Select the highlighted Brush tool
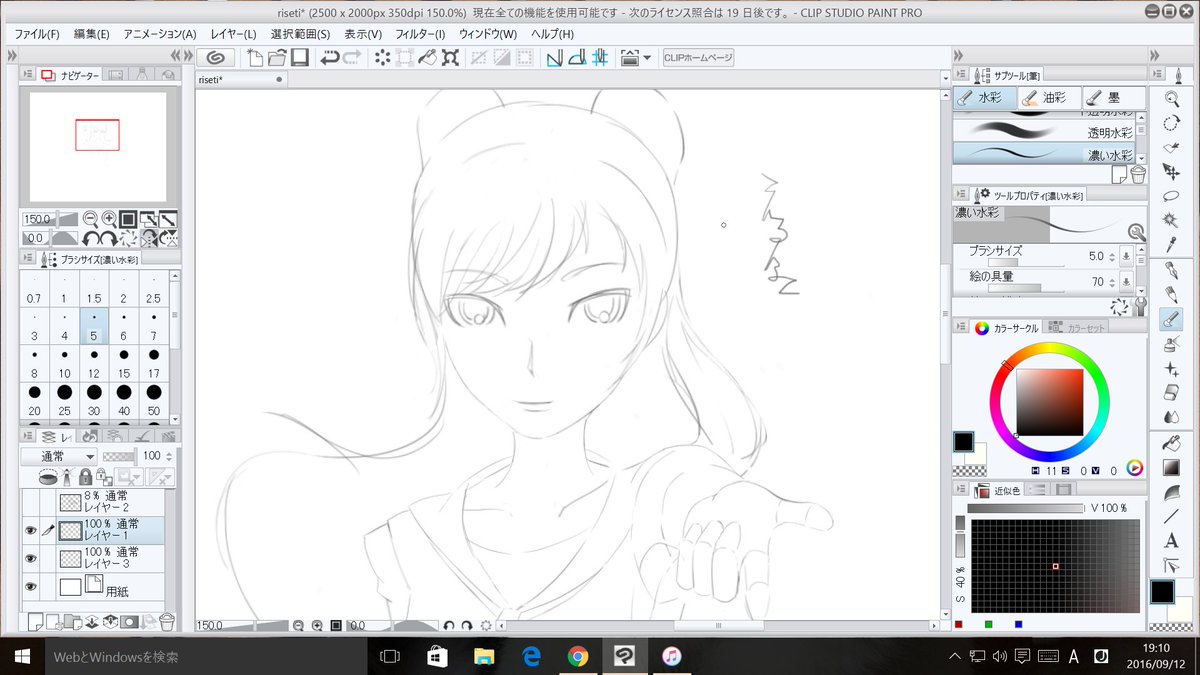The height and width of the screenshot is (675, 1200). pos(1171,320)
